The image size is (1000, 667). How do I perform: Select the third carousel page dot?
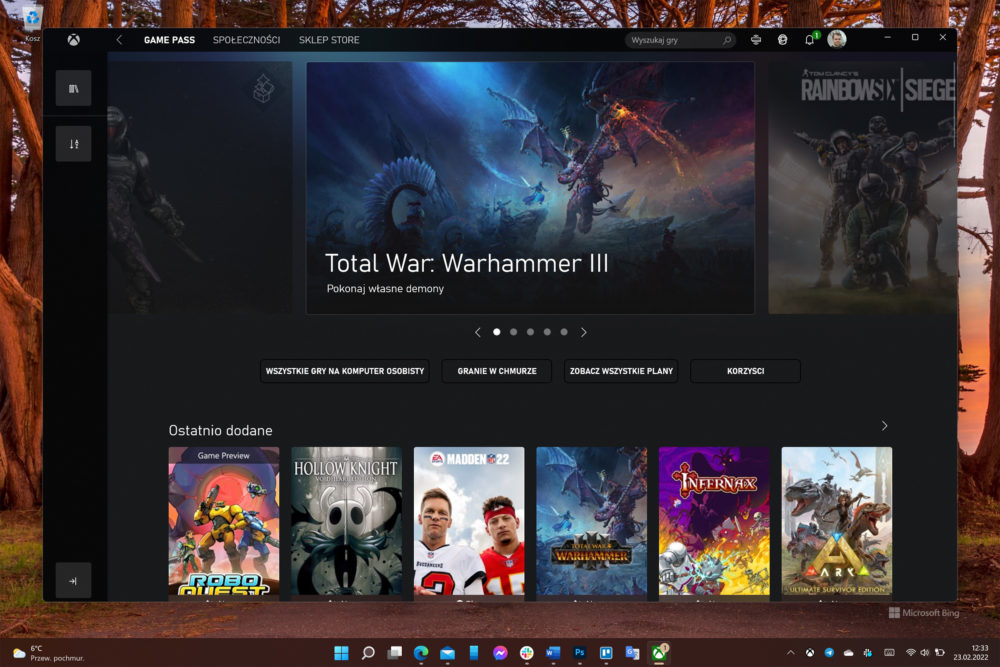pos(530,332)
